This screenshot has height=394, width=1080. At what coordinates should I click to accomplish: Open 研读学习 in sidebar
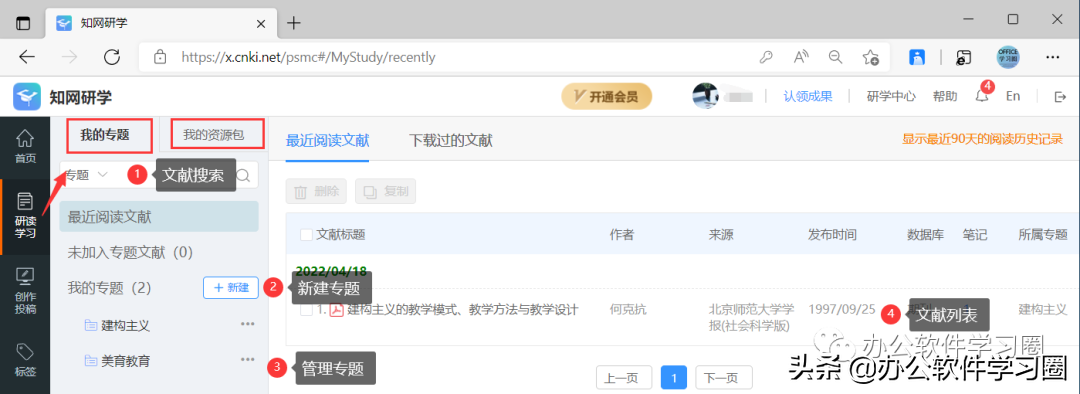(25, 216)
